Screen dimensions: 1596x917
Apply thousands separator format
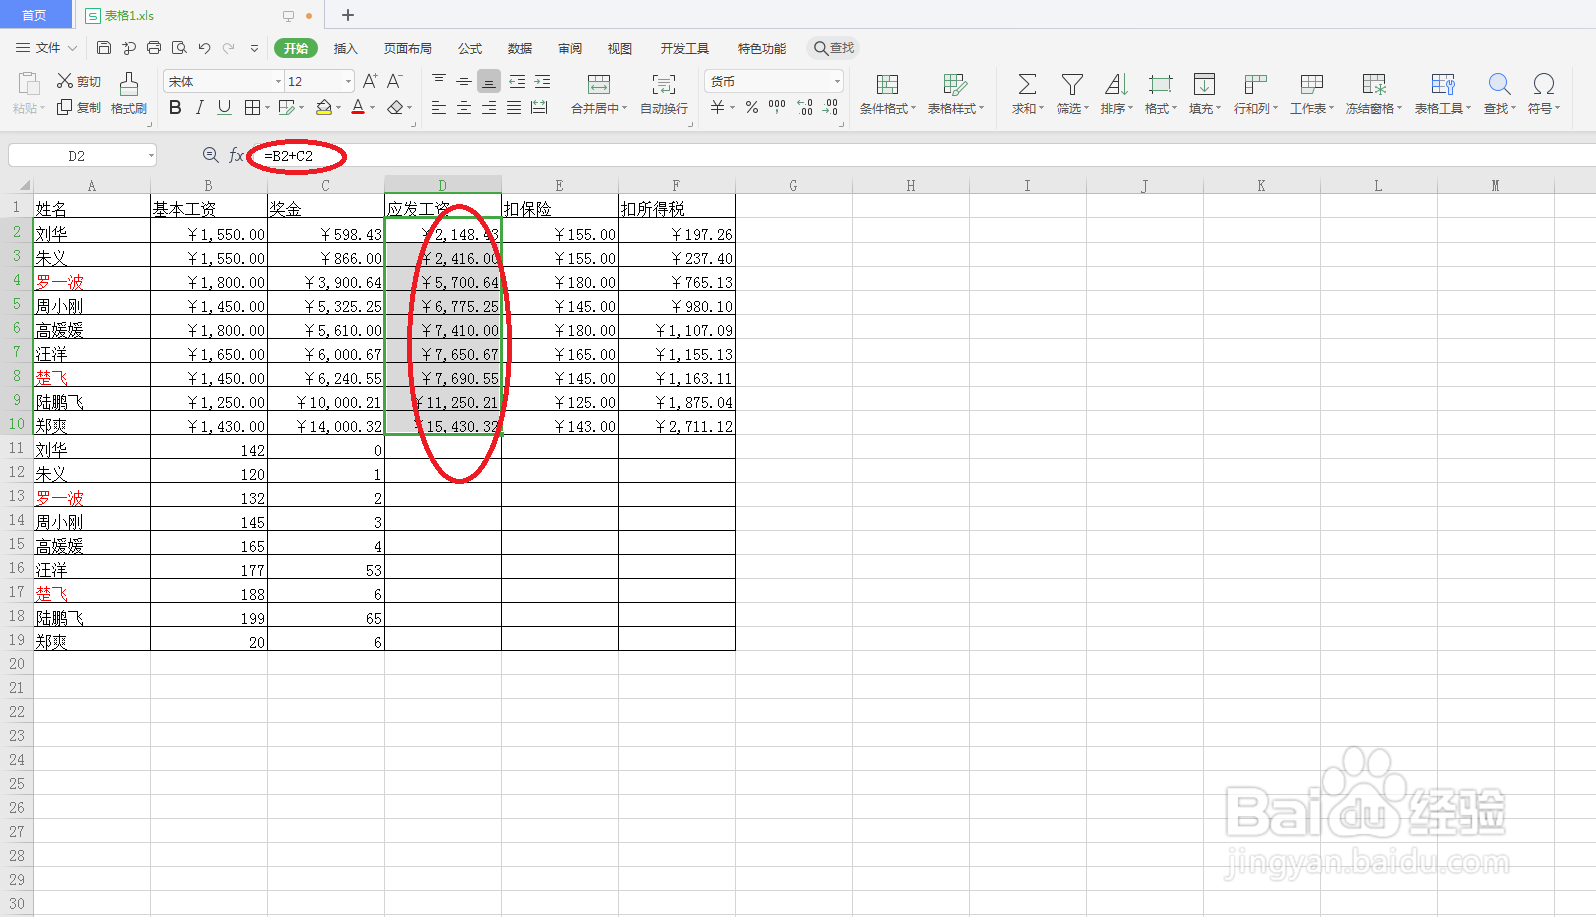pos(777,106)
